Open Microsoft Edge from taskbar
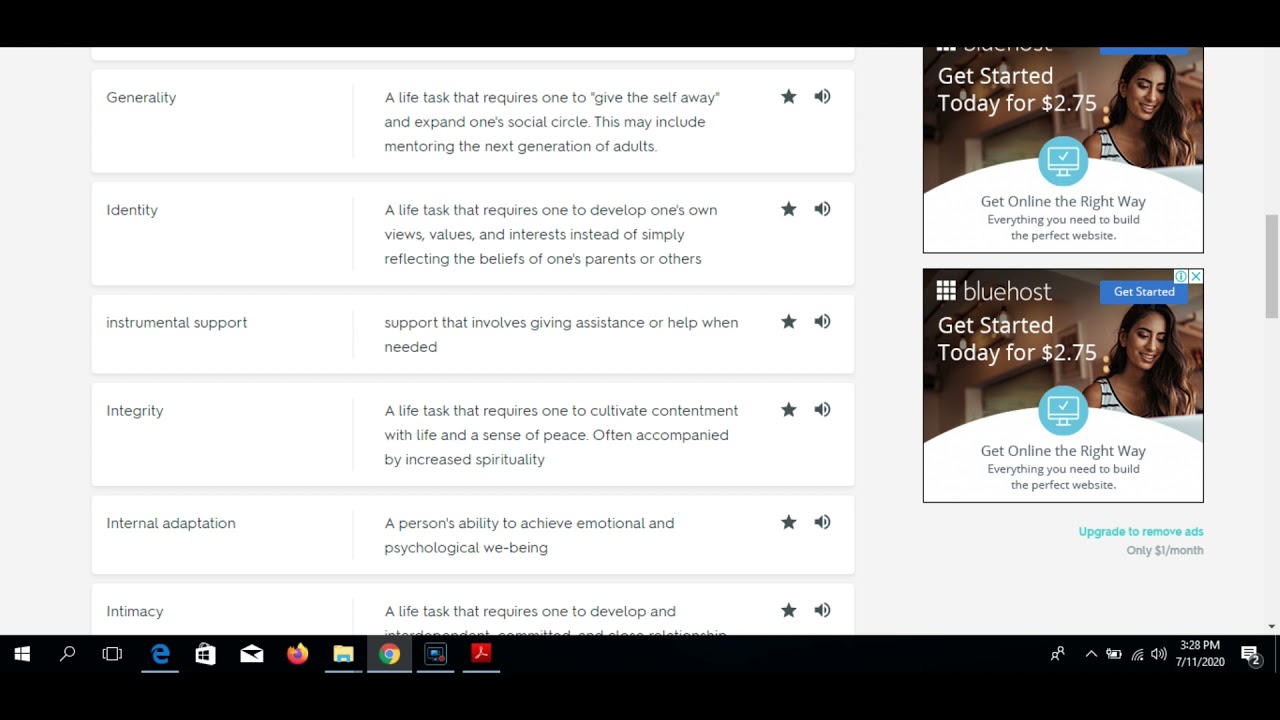1280x720 pixels. click(160, 654)
